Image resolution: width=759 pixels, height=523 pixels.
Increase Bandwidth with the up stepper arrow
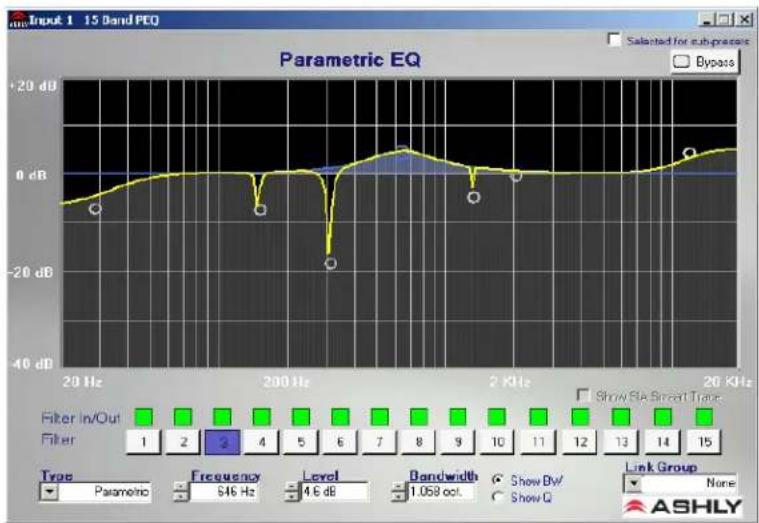(399, 487)
